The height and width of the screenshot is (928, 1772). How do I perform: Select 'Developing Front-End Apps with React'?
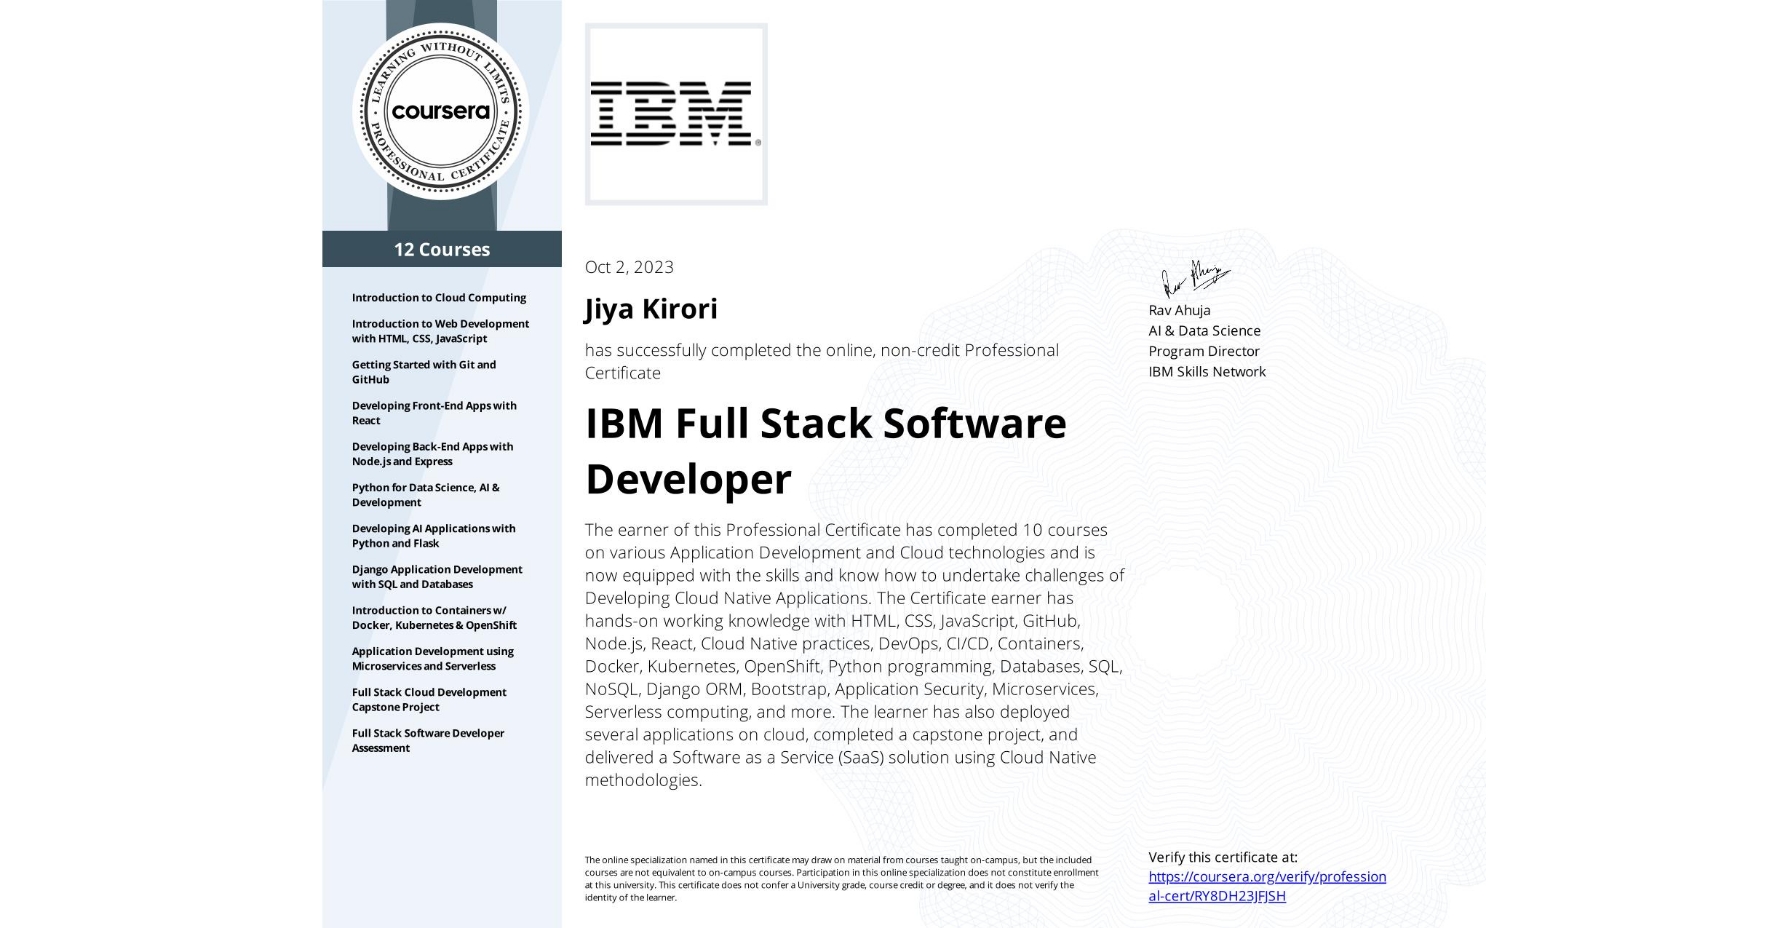coord(434,413)
